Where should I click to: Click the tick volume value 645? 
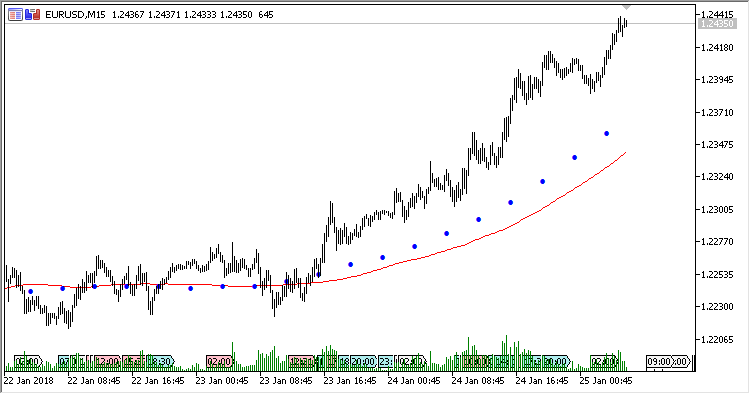pyautogui.click(x=265, y=15)
